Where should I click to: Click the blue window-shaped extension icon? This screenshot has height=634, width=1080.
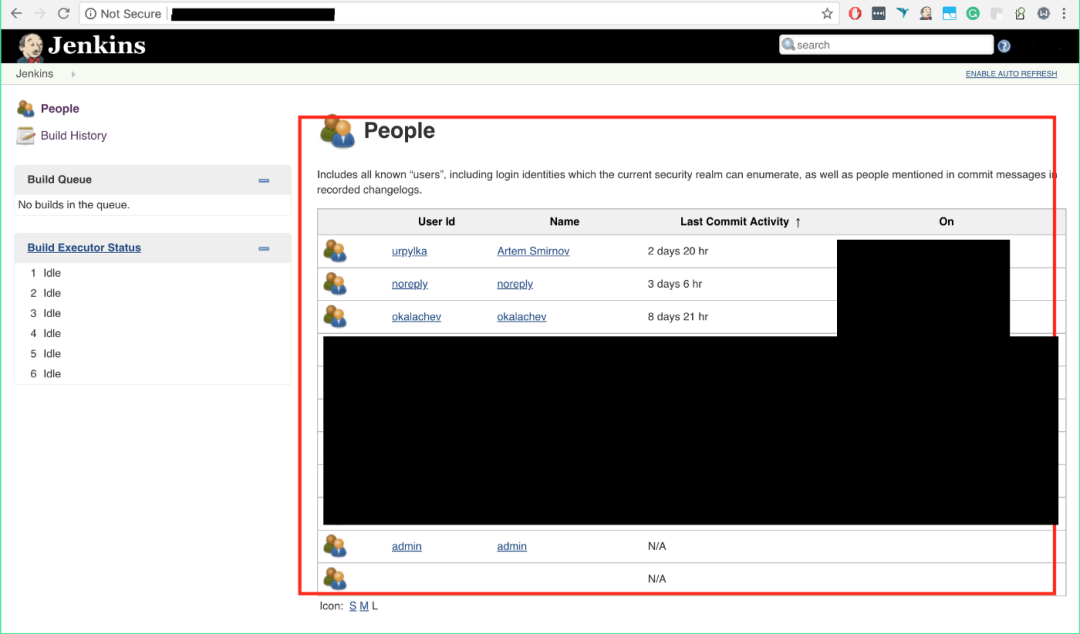(949, 13)
